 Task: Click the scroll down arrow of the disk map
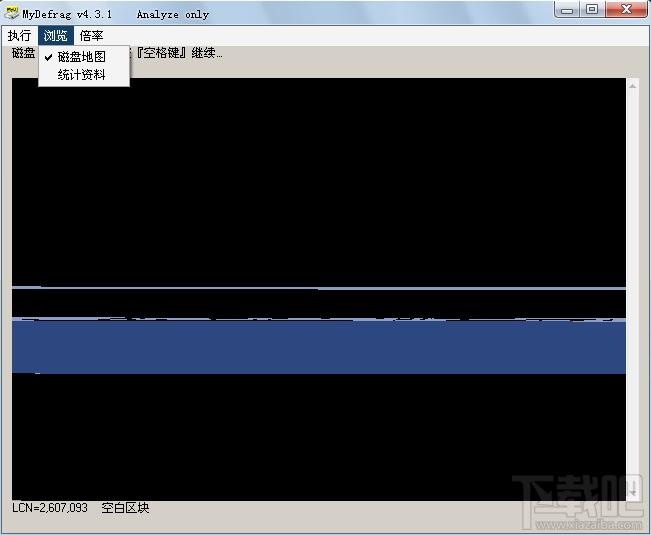633,491
